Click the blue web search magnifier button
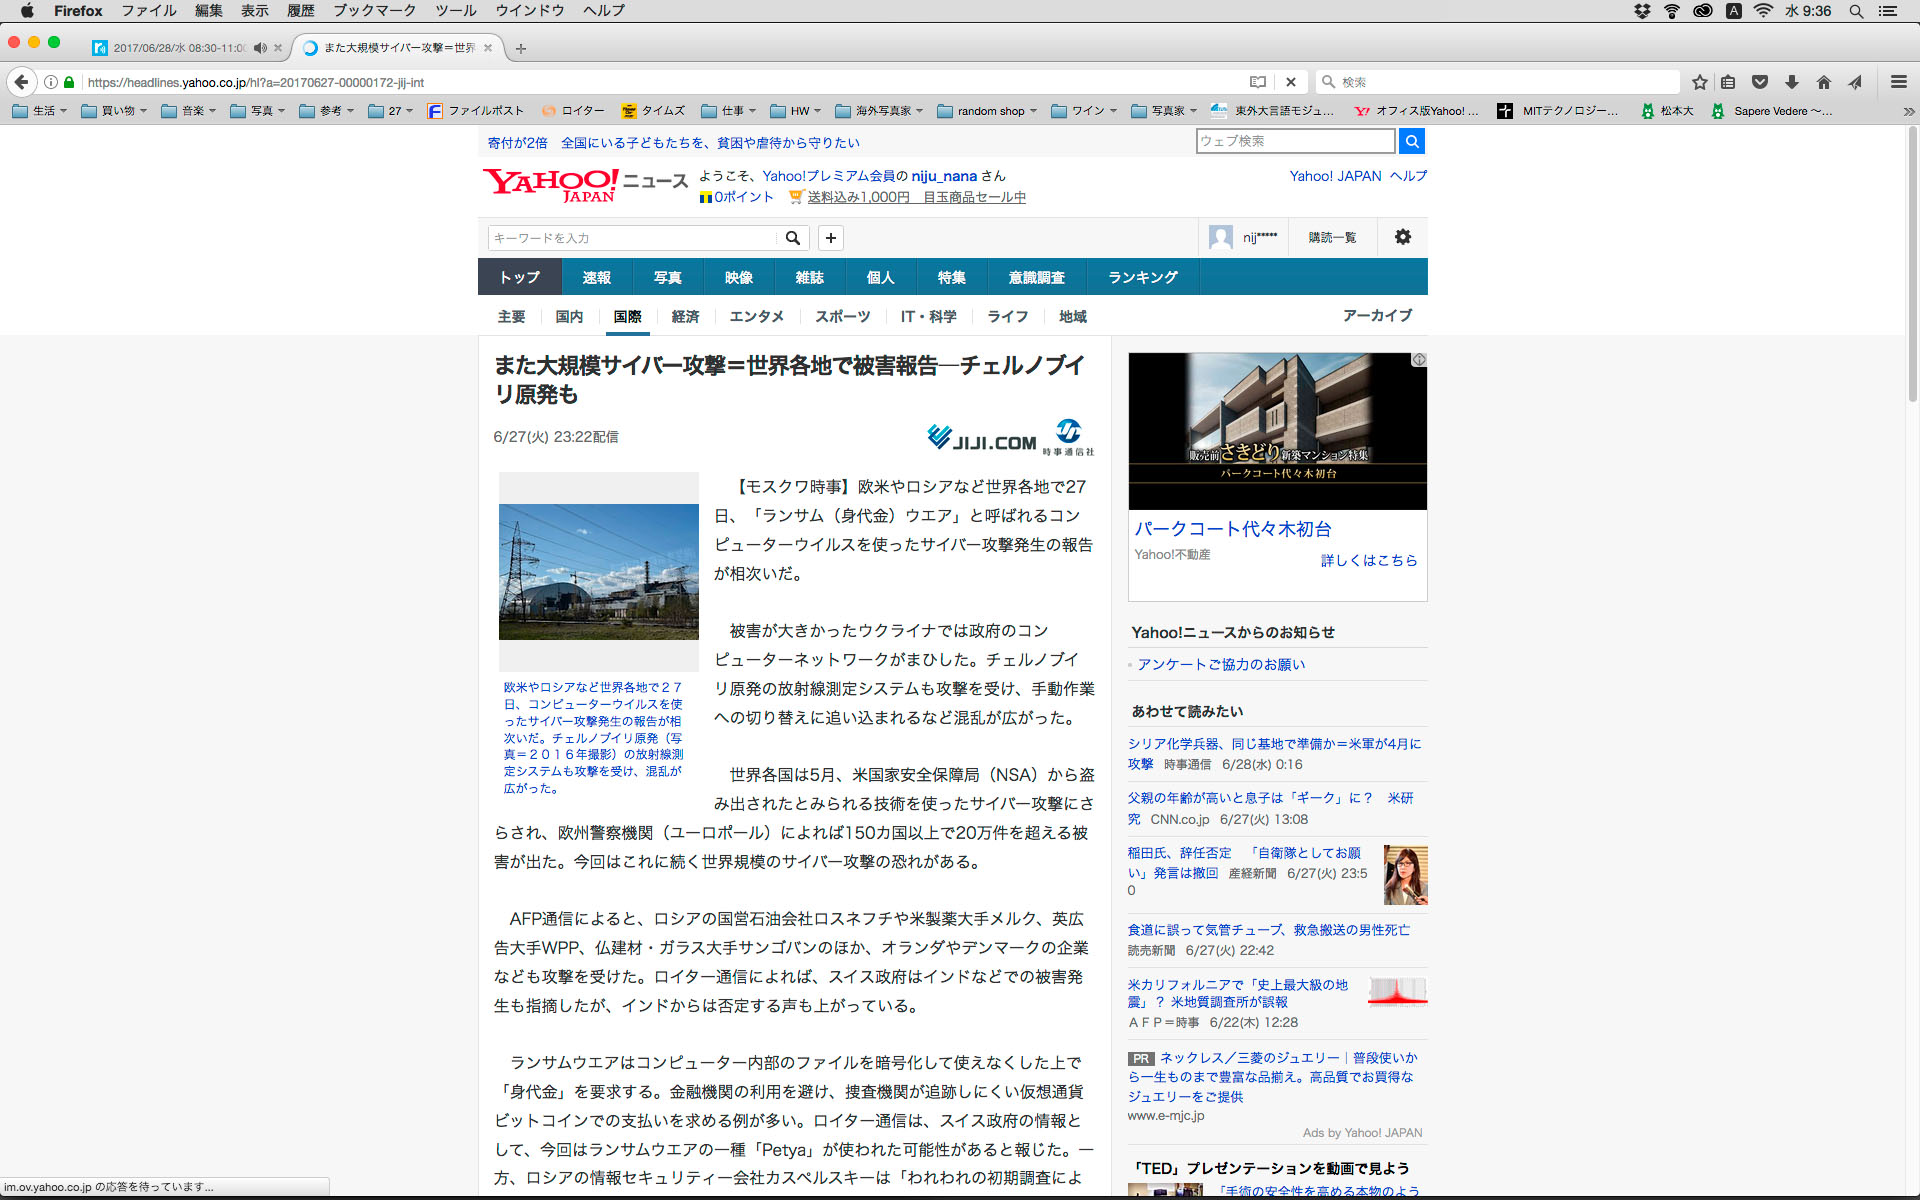This screenshot has height=1200, width=1920. click(1412, 141)
